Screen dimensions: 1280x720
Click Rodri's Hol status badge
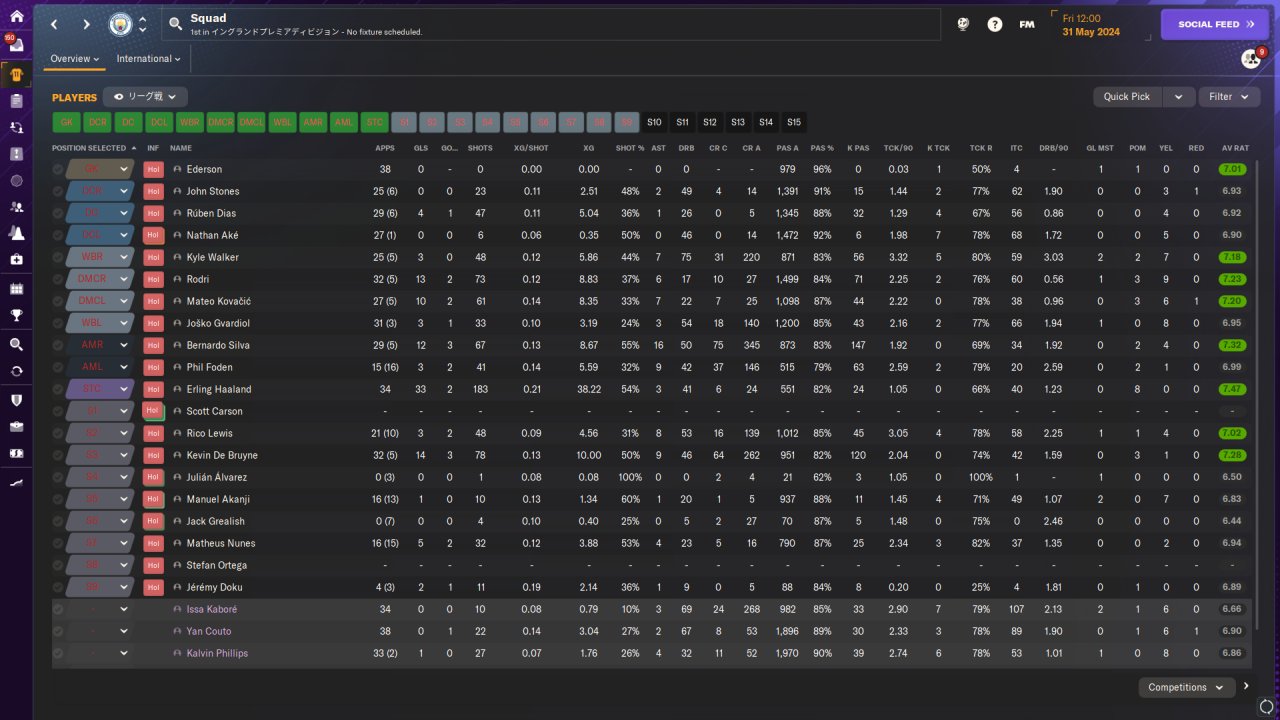click(x=153, y=279)
